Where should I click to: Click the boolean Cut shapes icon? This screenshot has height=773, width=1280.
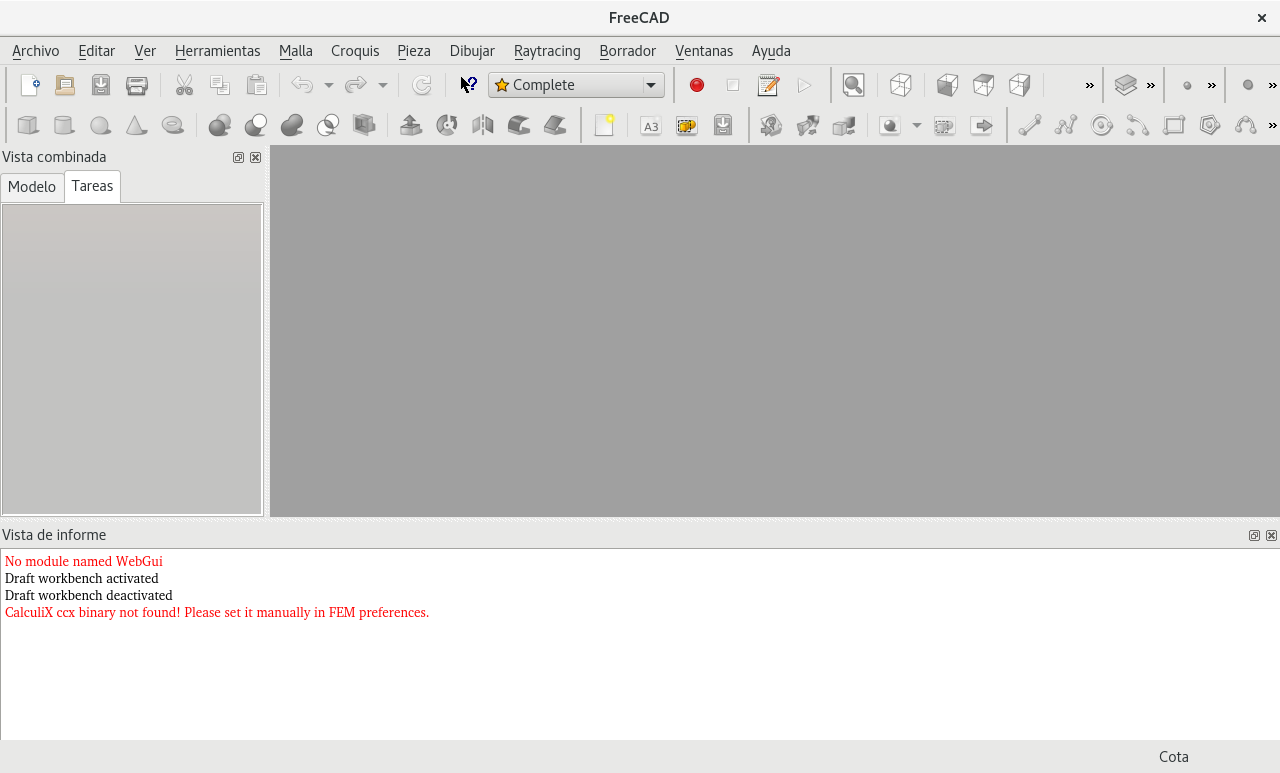click(256, 125)
